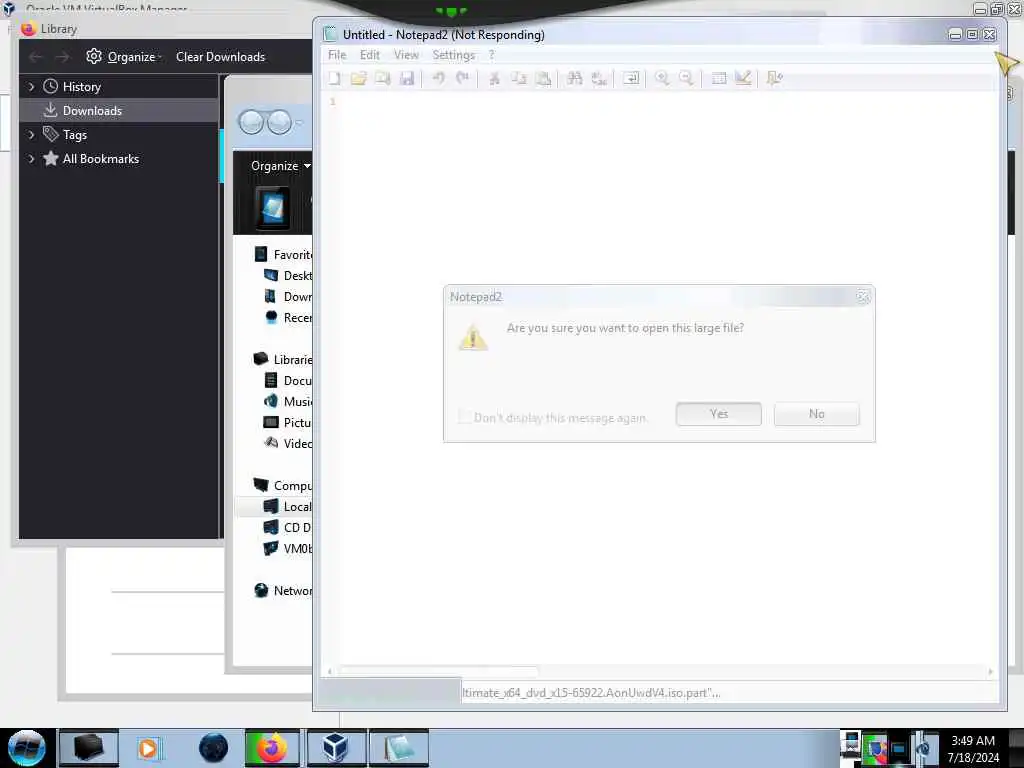Select Favorites in Explorer navigation pane
This screenshot has width=1024, height=768.
[x=282, y=255]
